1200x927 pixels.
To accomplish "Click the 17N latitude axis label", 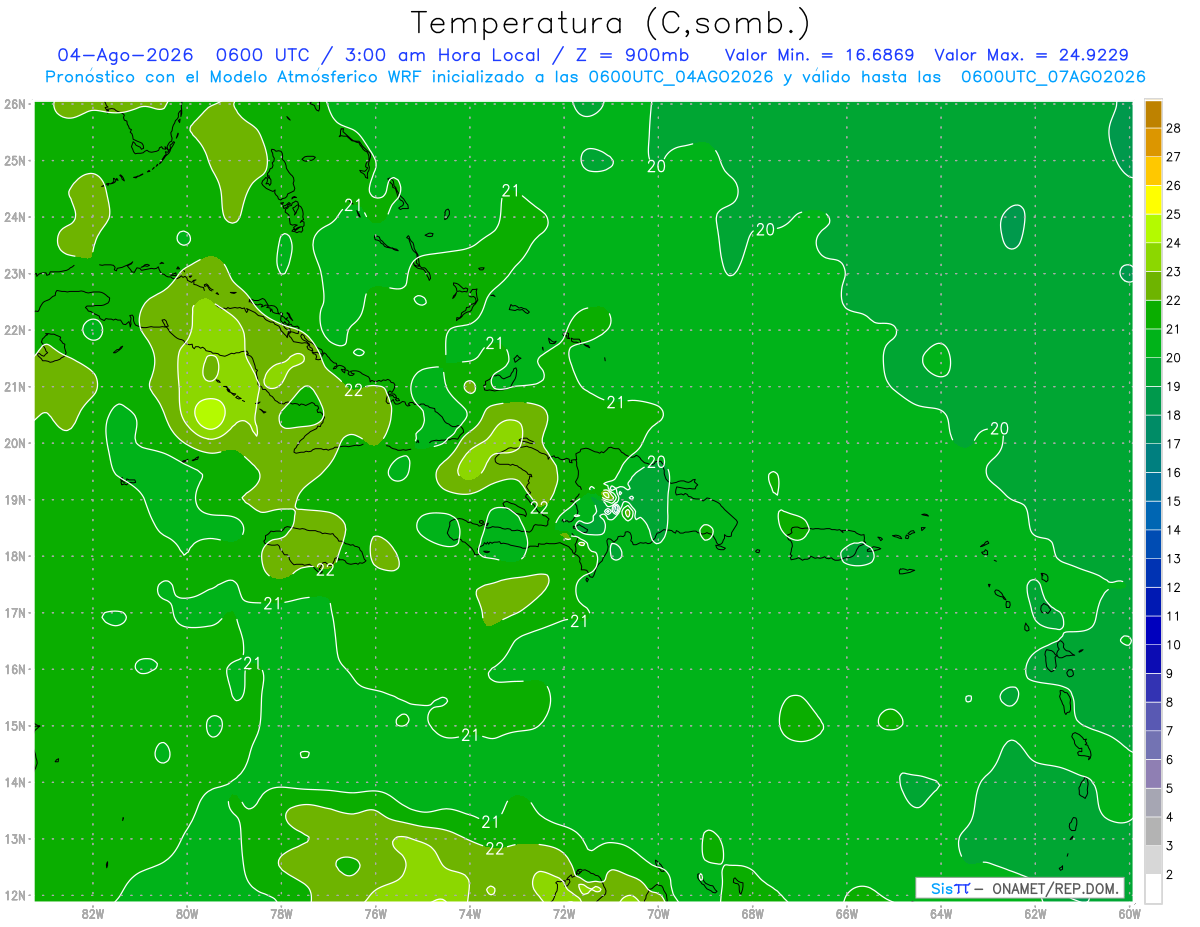I will pyautogui.click(x=15, y=613).
